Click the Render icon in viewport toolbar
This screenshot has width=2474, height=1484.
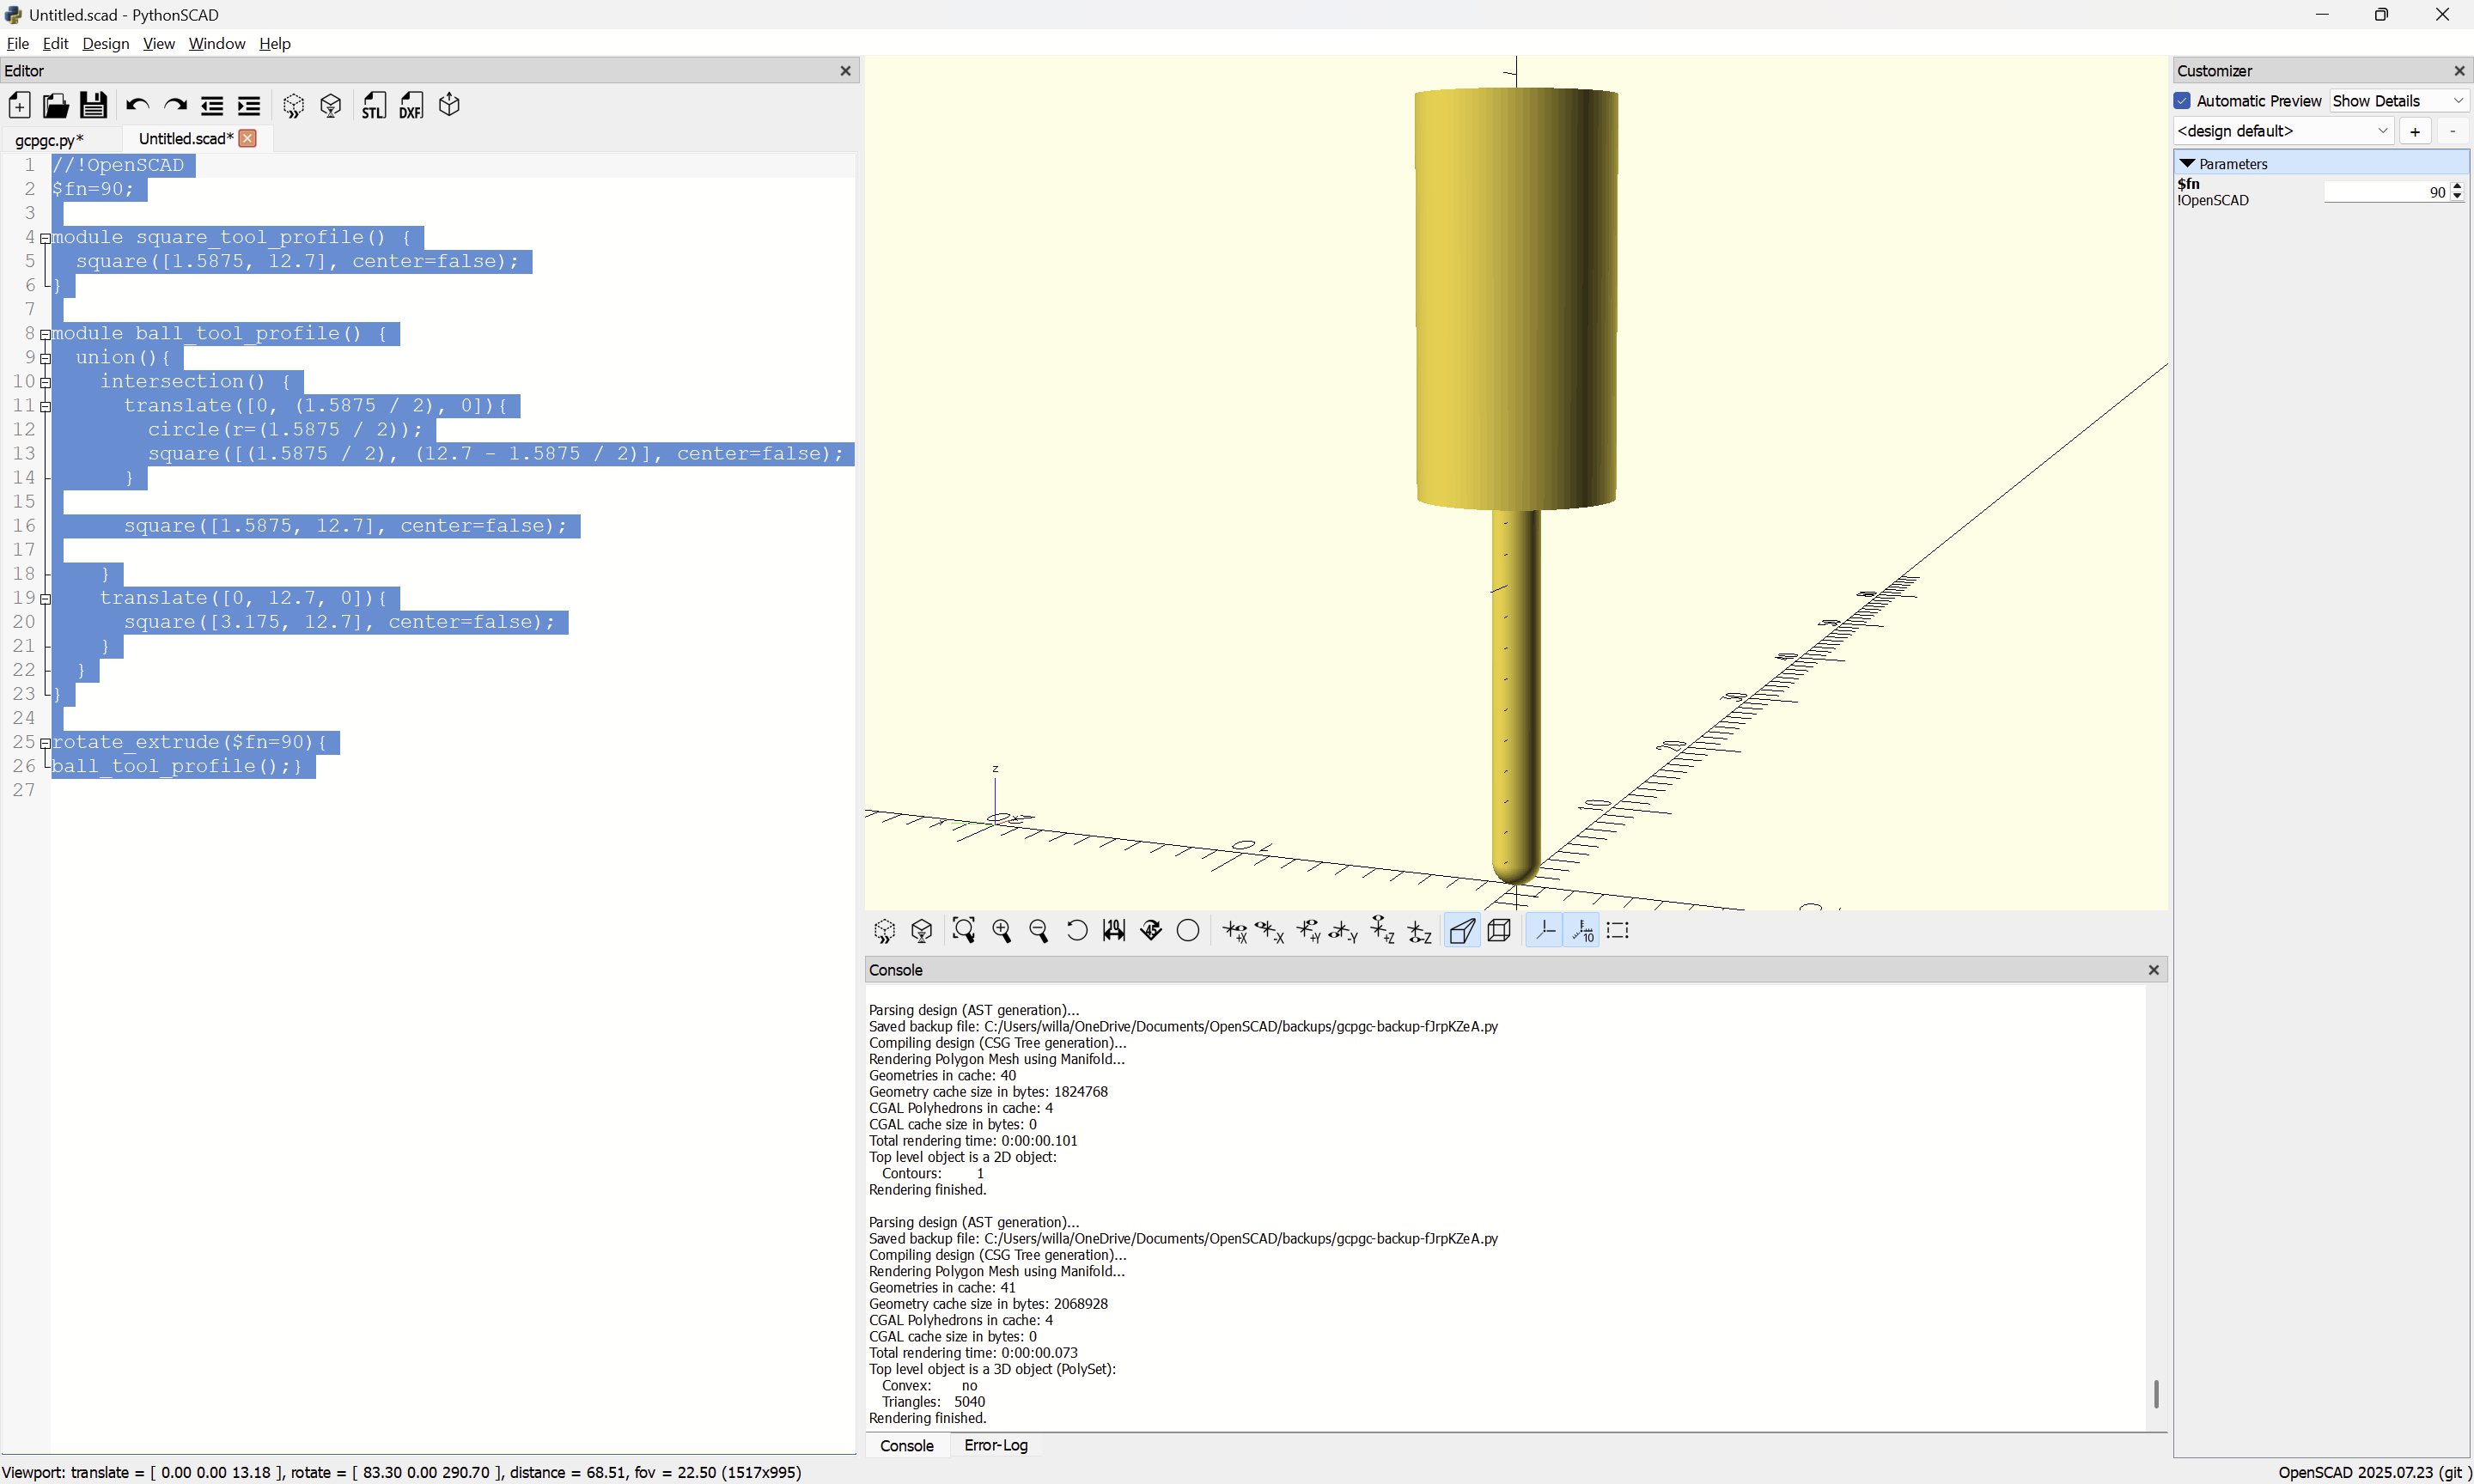coord(921,931)
